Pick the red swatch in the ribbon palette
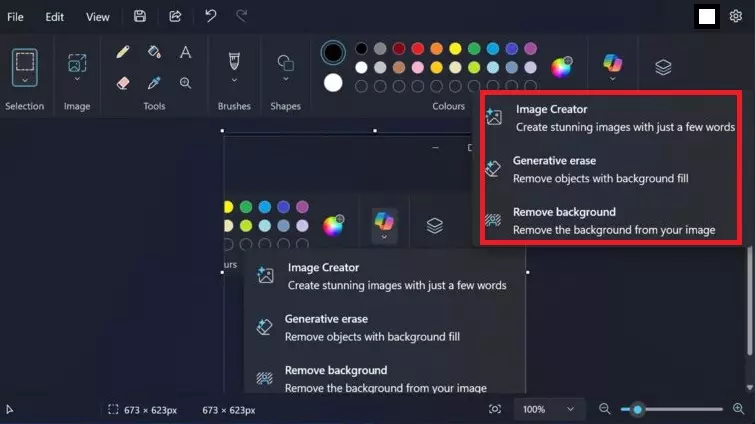755x424 pixels. 417,49
